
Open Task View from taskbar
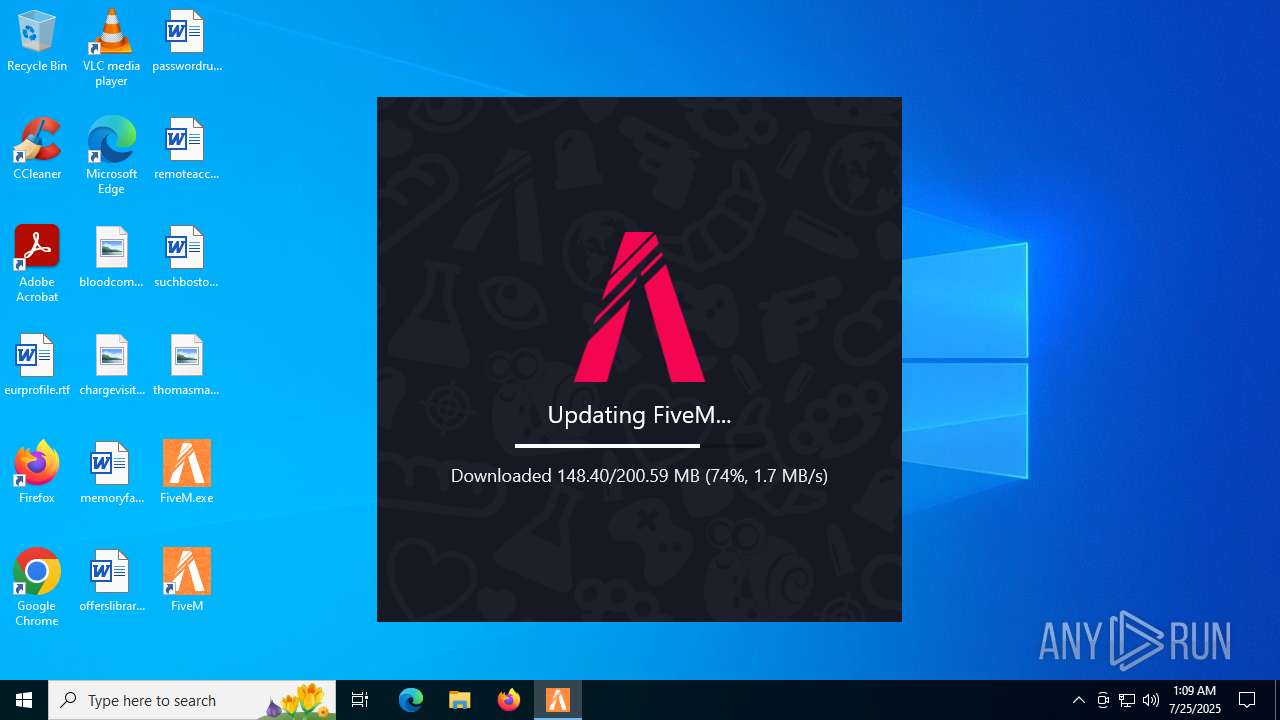point(360,700)
